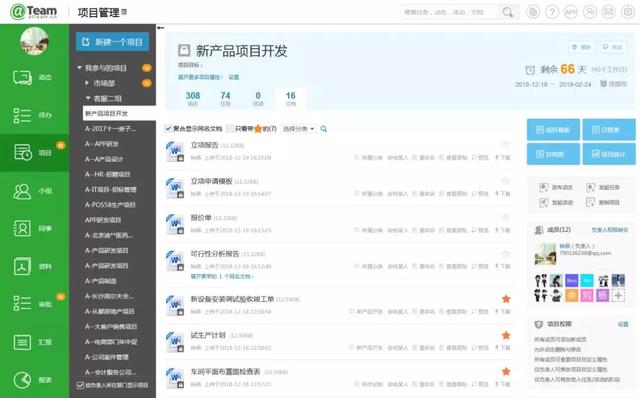Image resolution: width=640 pixels, height=398 pixels.
Task: Add a member with the plus tile
Action: (x=618, y=295)
